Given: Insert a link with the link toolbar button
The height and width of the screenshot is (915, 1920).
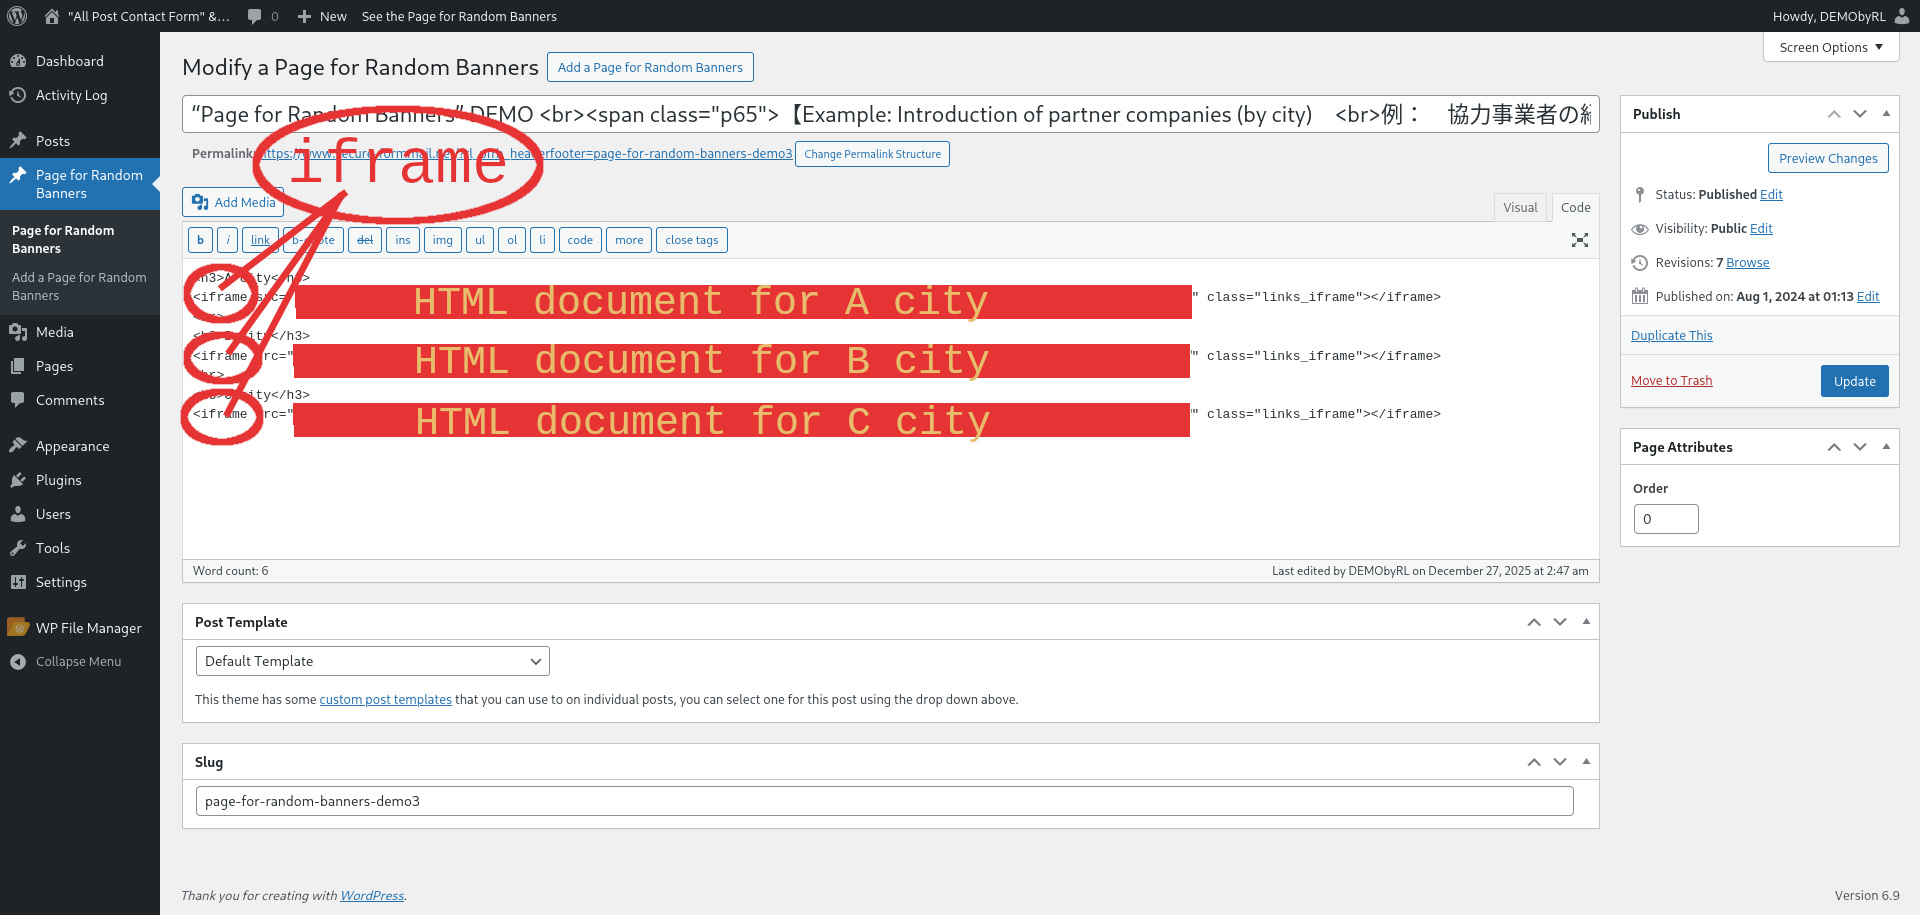Looking at the screenshot, I should pos(260,240).
